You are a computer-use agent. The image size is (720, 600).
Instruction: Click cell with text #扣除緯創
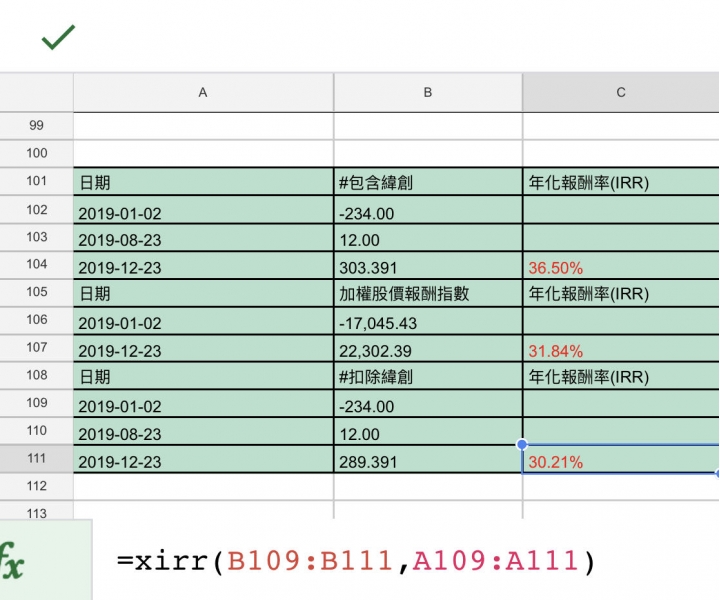click(428, 376)
